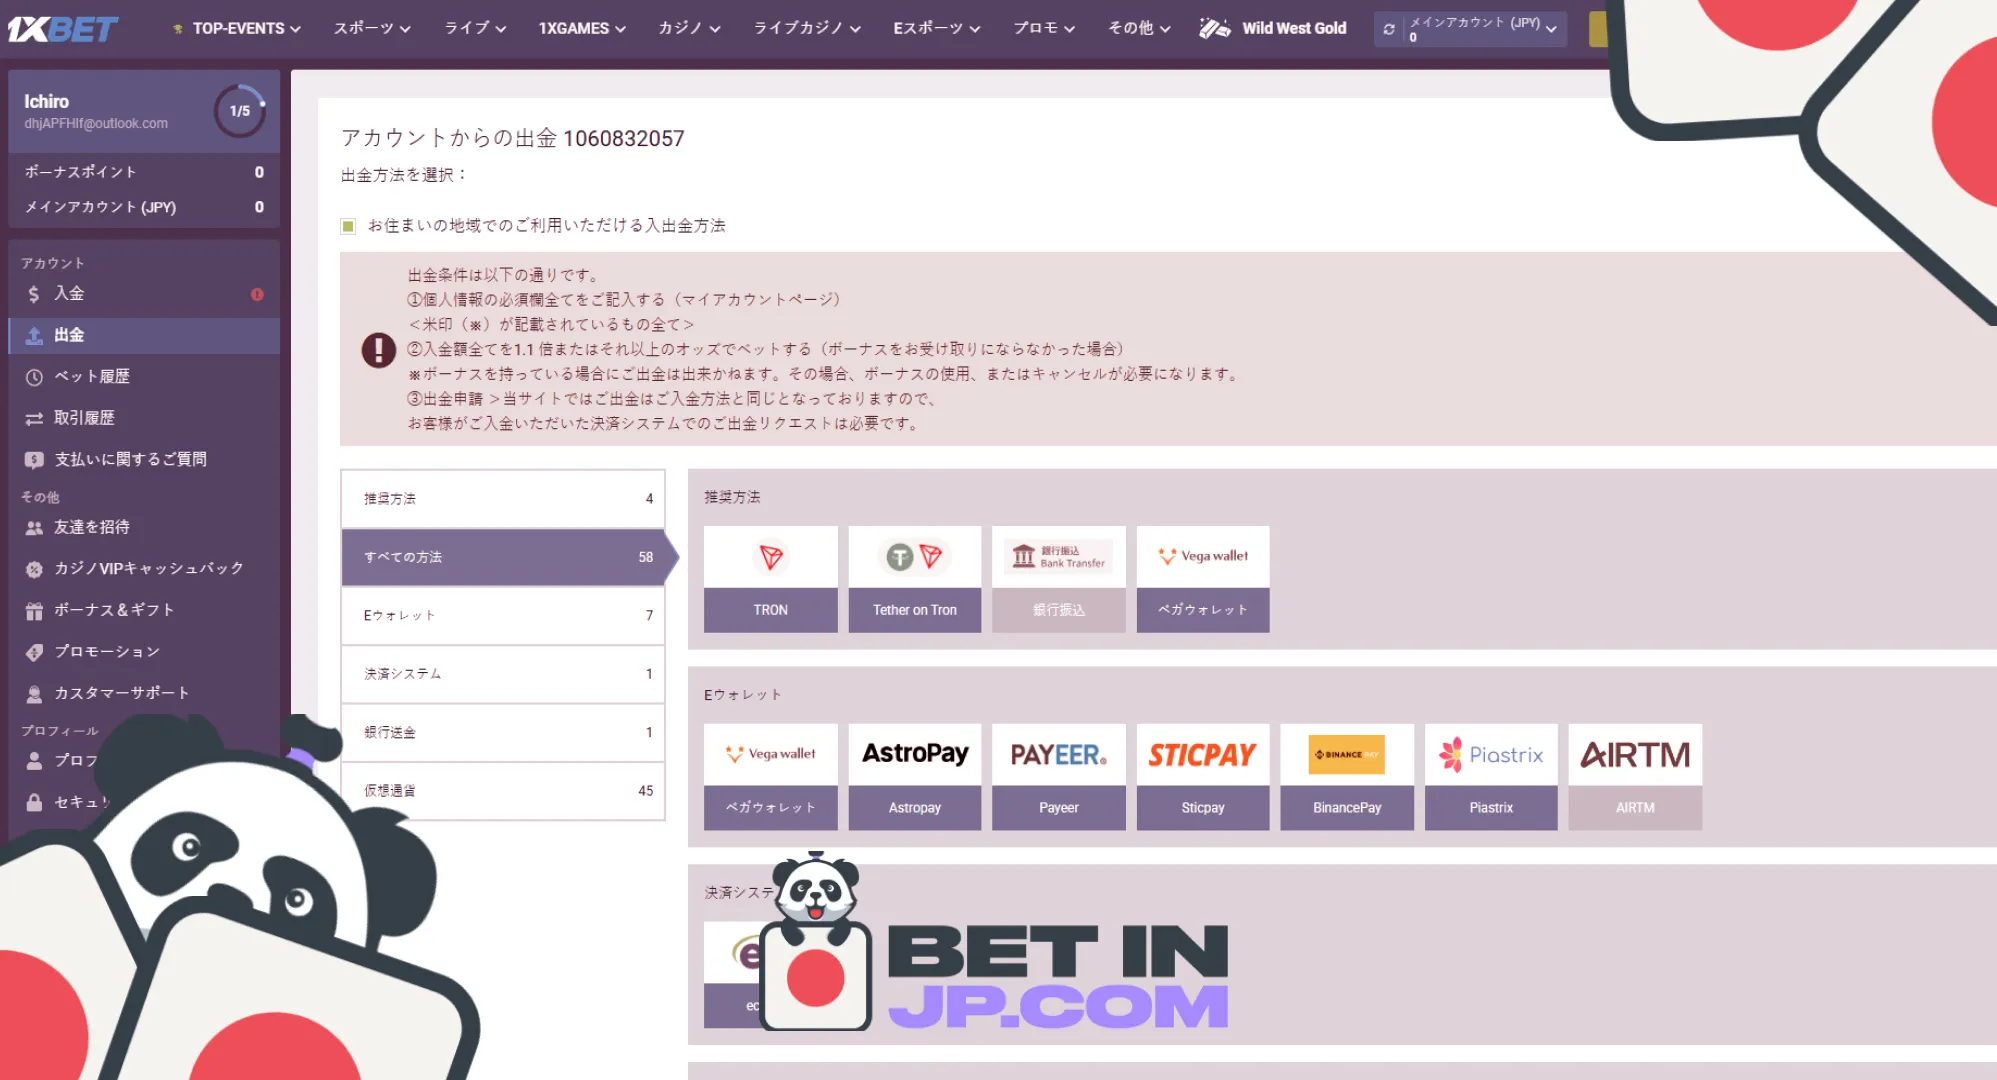Choose the STICPAY logo tile
This screenshot has height=1080, width=1997.
tap(1203, 754)
